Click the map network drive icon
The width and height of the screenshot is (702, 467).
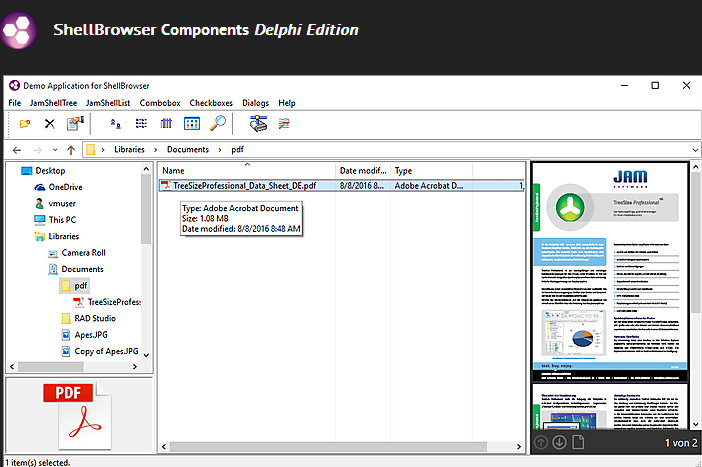258,124
